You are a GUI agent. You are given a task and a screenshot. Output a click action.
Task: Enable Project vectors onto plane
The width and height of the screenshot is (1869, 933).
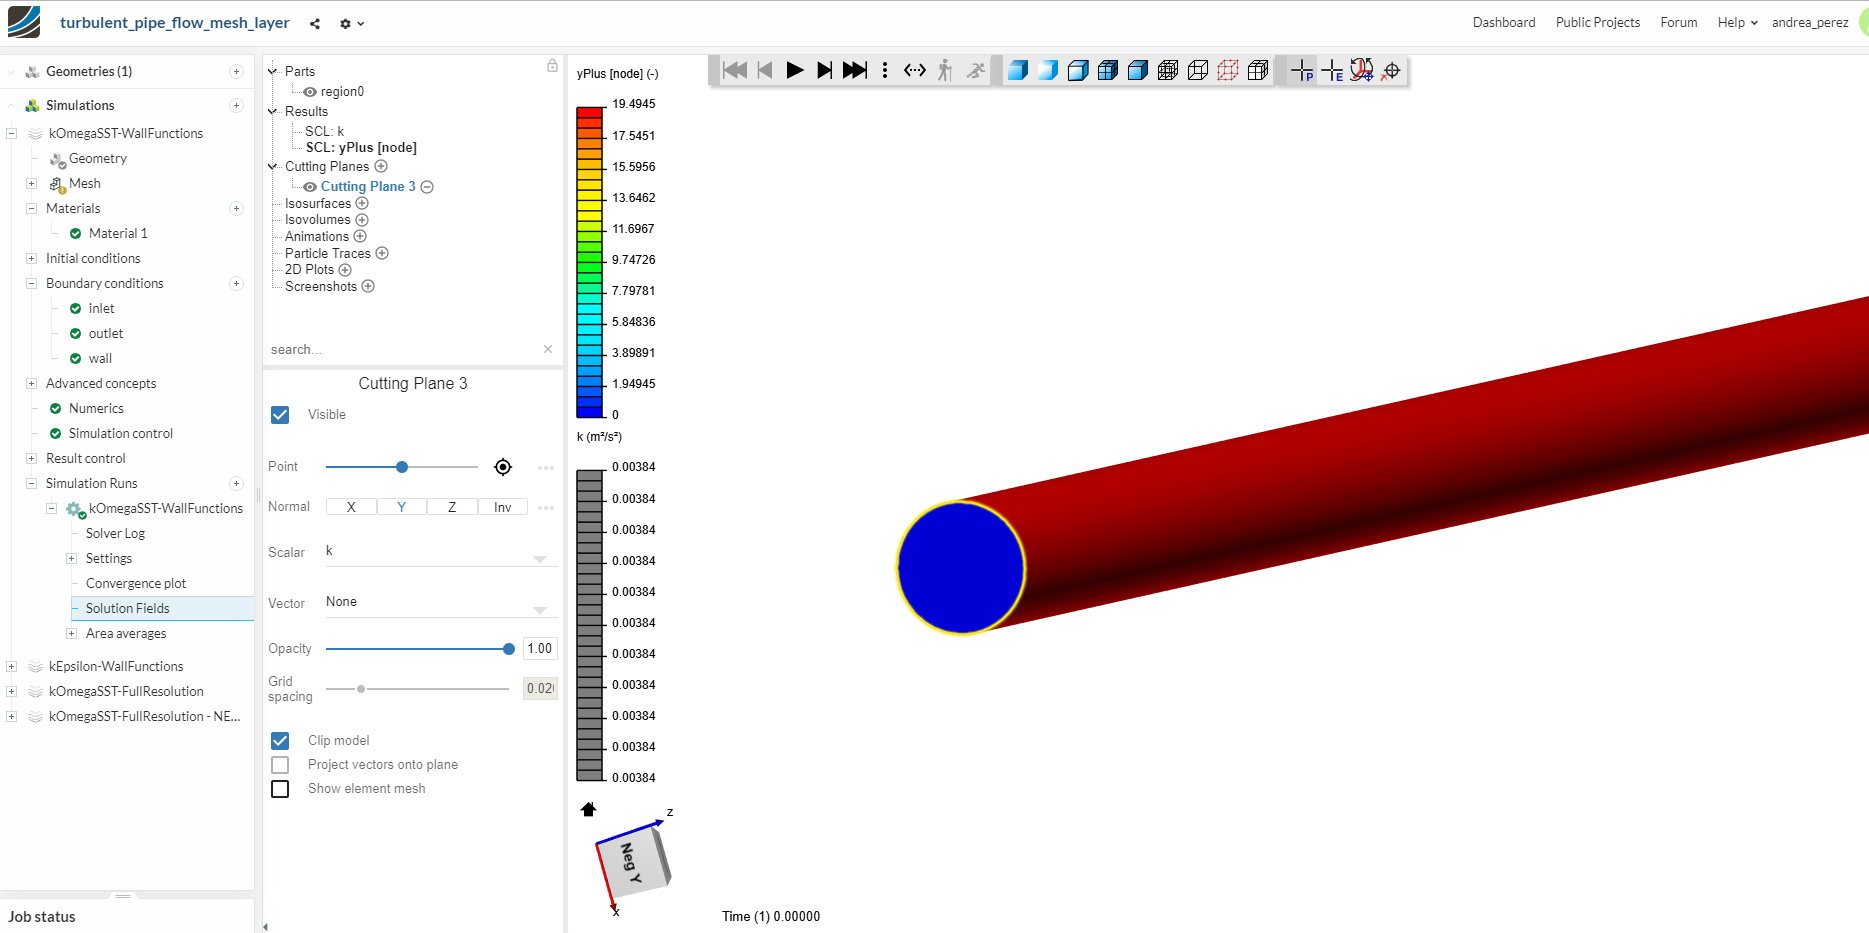(280, 765)
